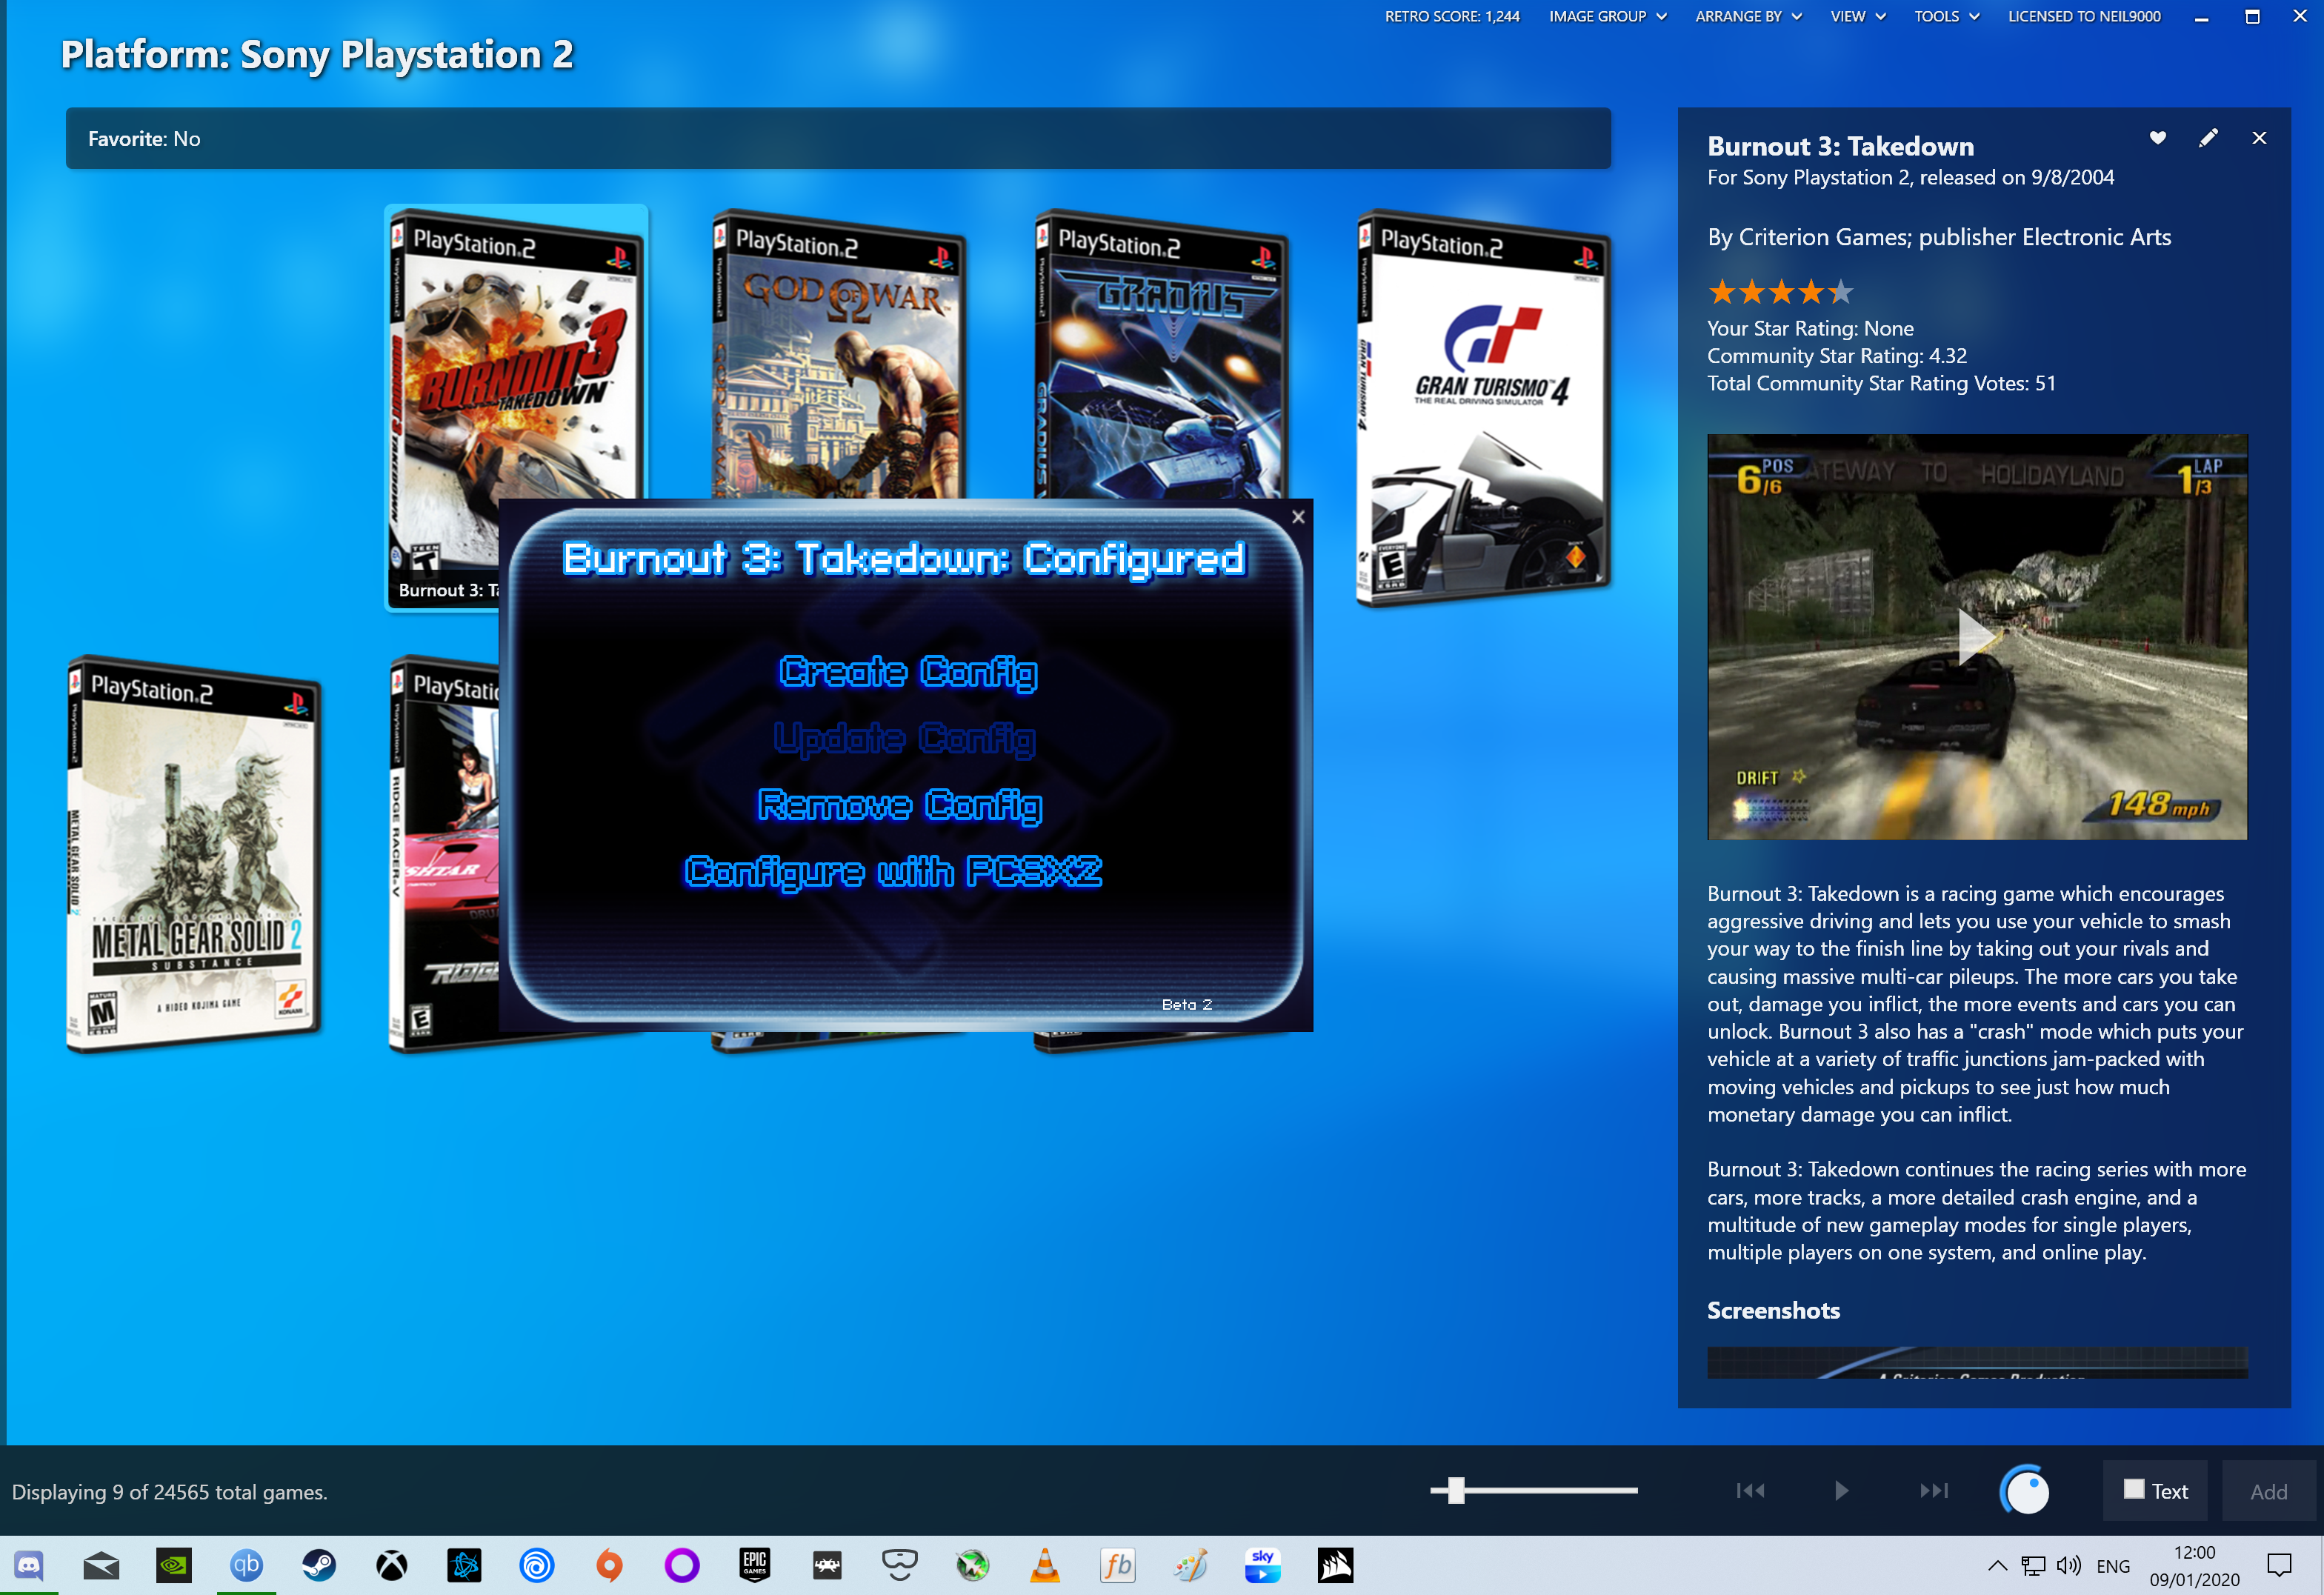The width and height of the screenshot is (2324, 1595).
Task: Open Epic Games Launcher from taskbar
Action: (x=754, y=1565)
